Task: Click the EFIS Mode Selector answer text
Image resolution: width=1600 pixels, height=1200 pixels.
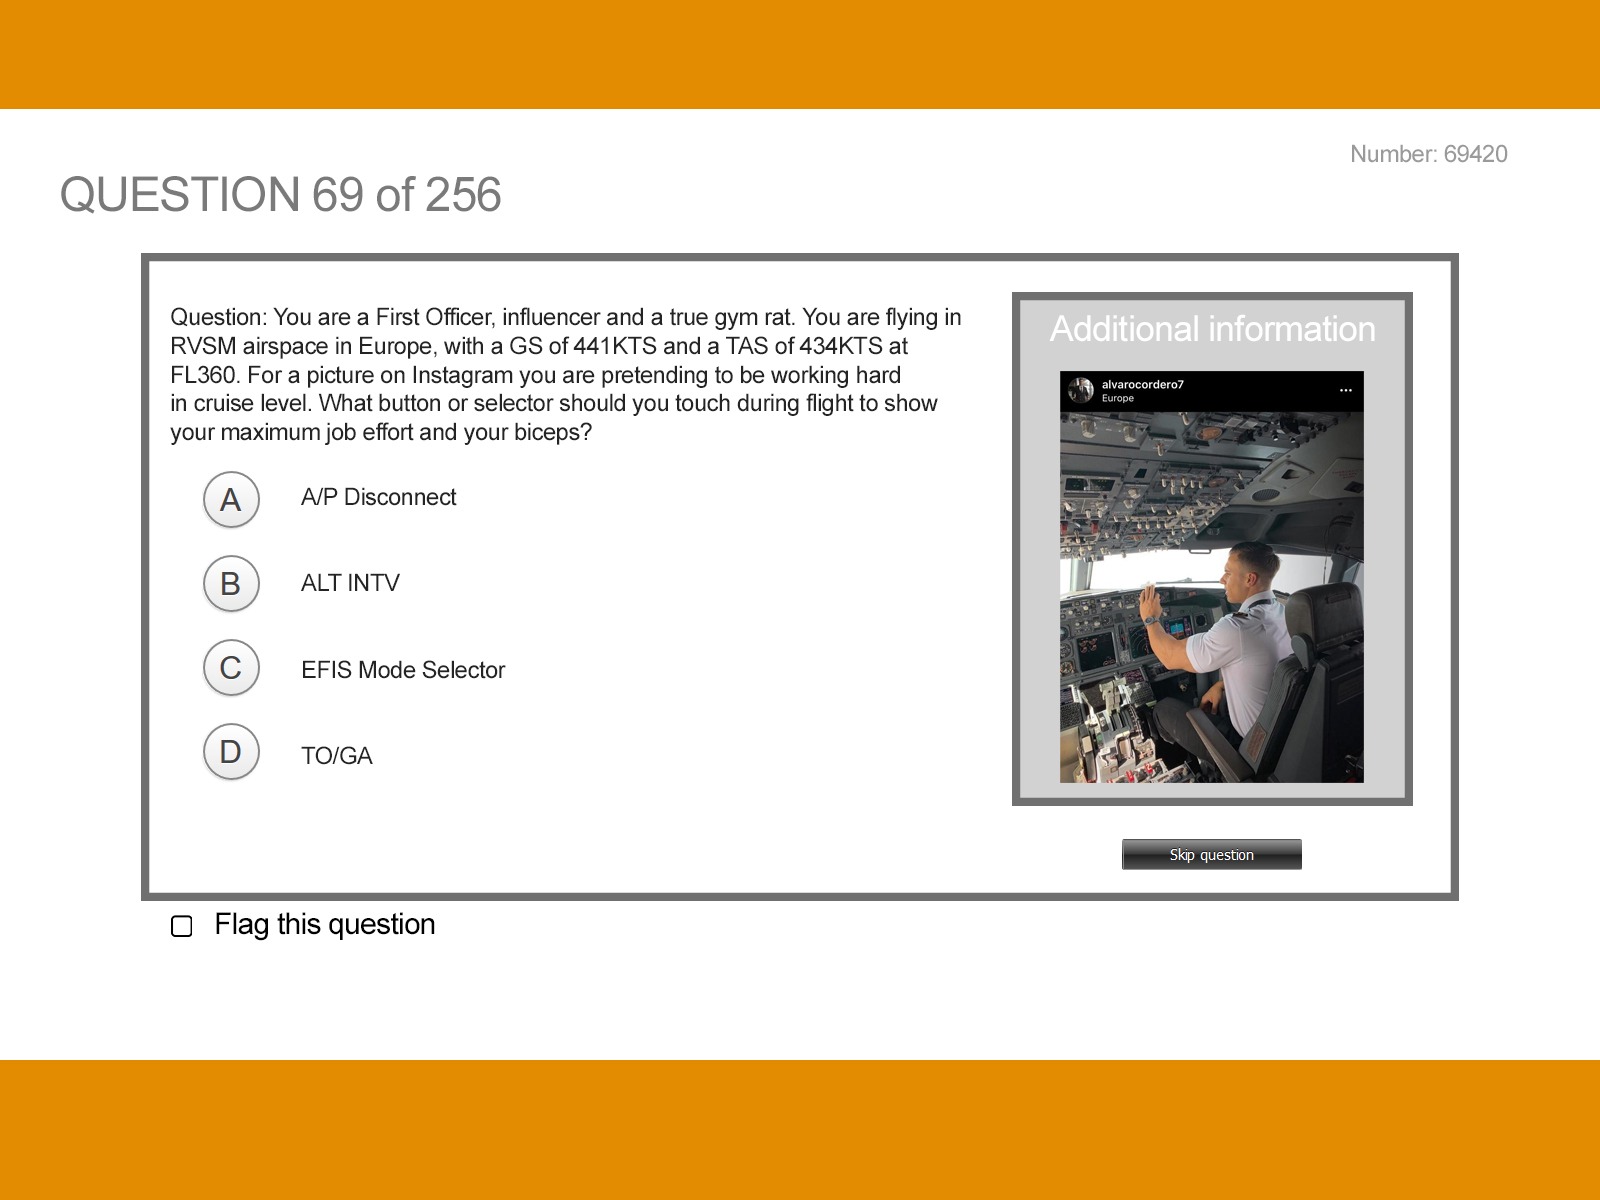Action: (403, 670)
